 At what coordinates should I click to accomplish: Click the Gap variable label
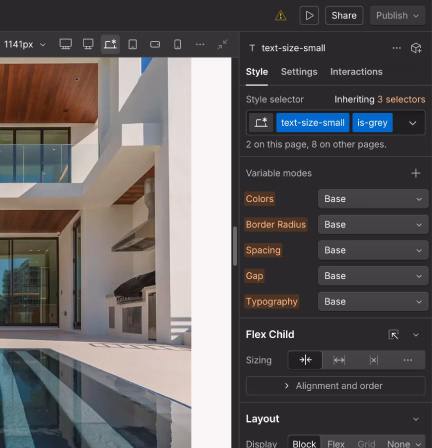click(x=254, y=276)
